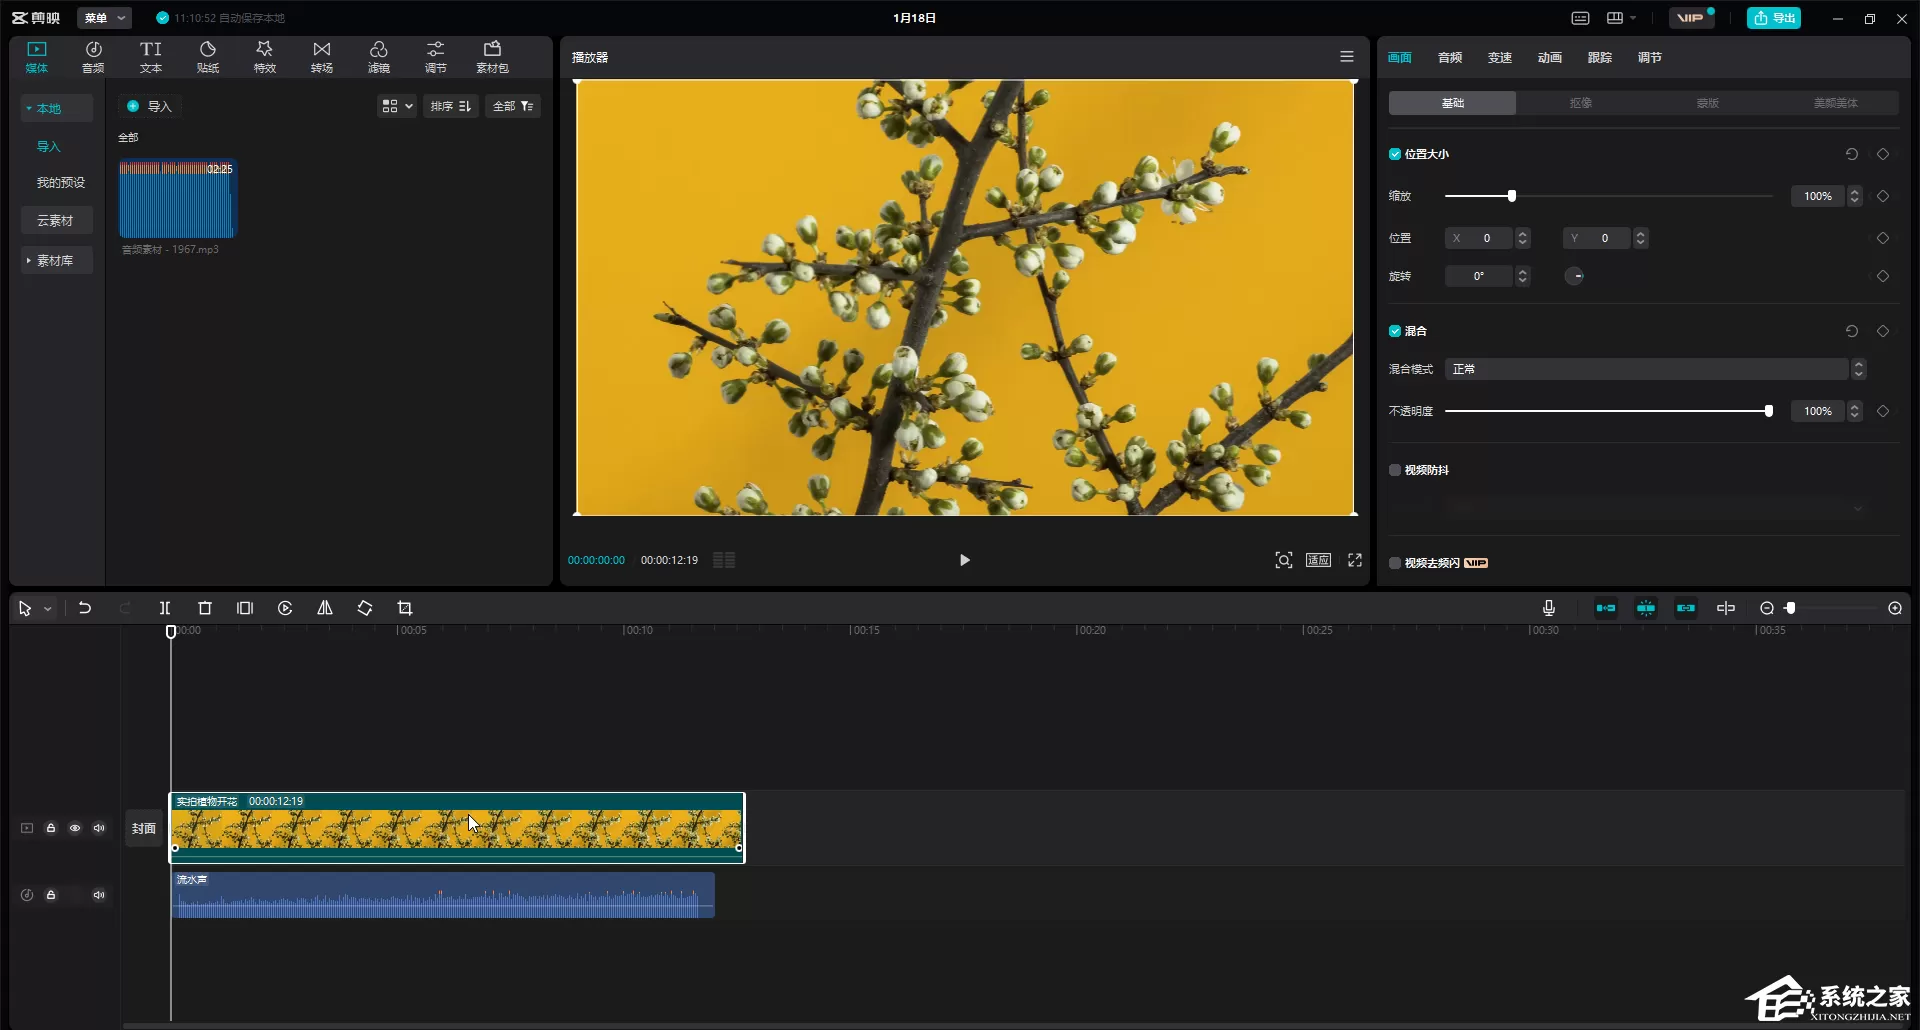Image resolution: width=1920 pixels, height=1030 pixels.
Task: Open the Audio (音频) library tab
Action: coord(93,57)
